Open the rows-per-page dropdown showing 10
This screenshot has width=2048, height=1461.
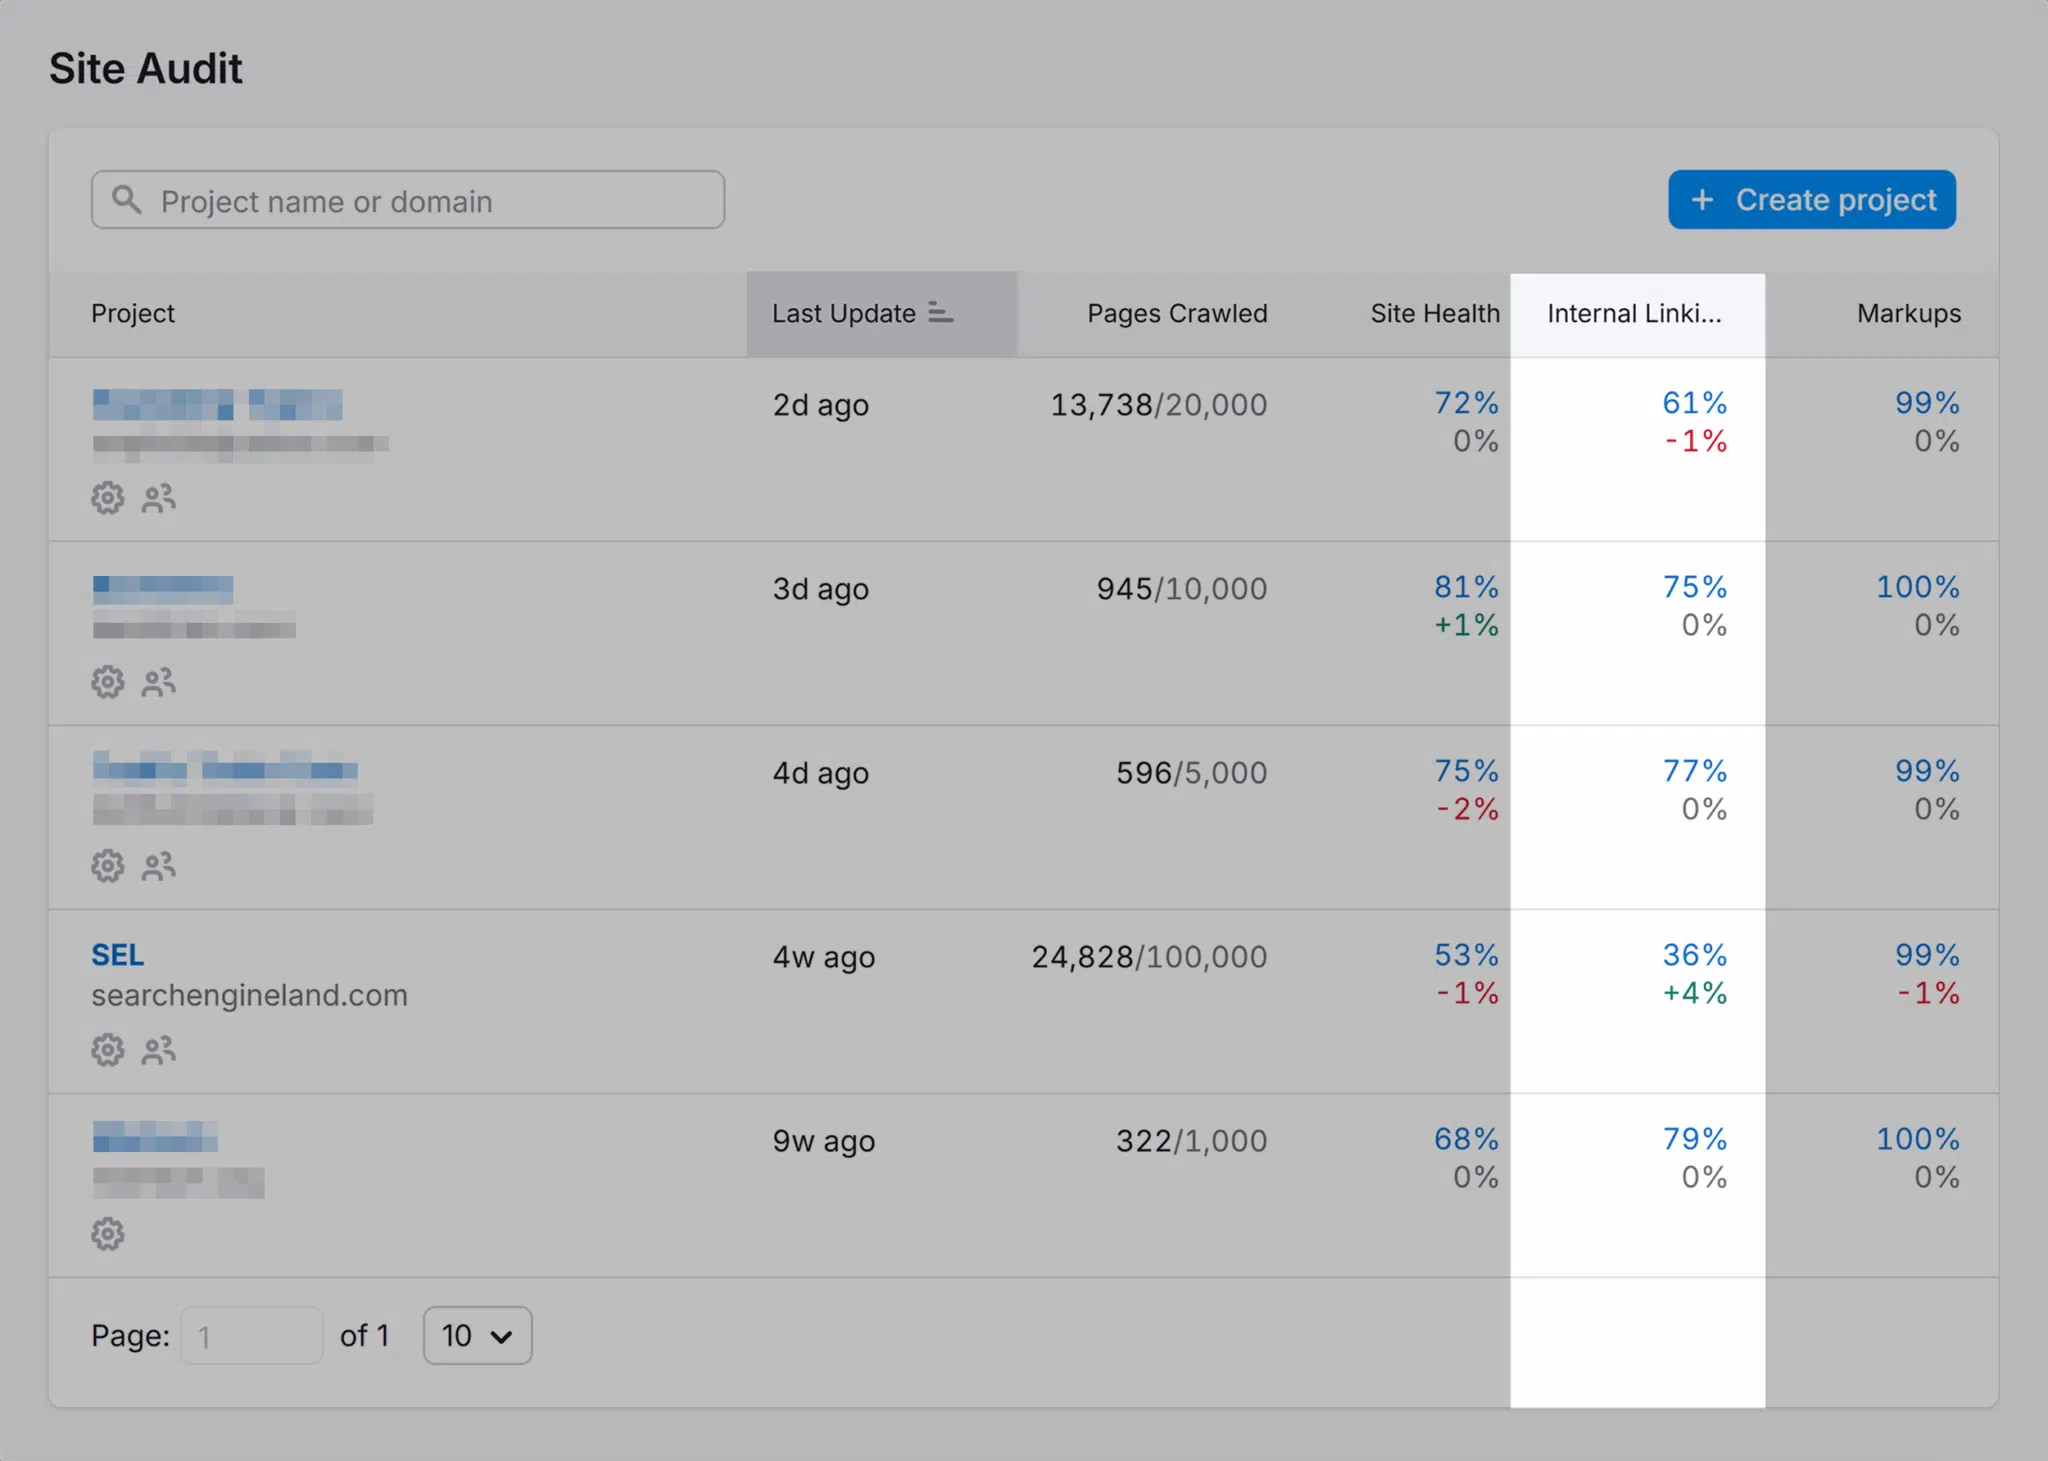(478, 1335)
